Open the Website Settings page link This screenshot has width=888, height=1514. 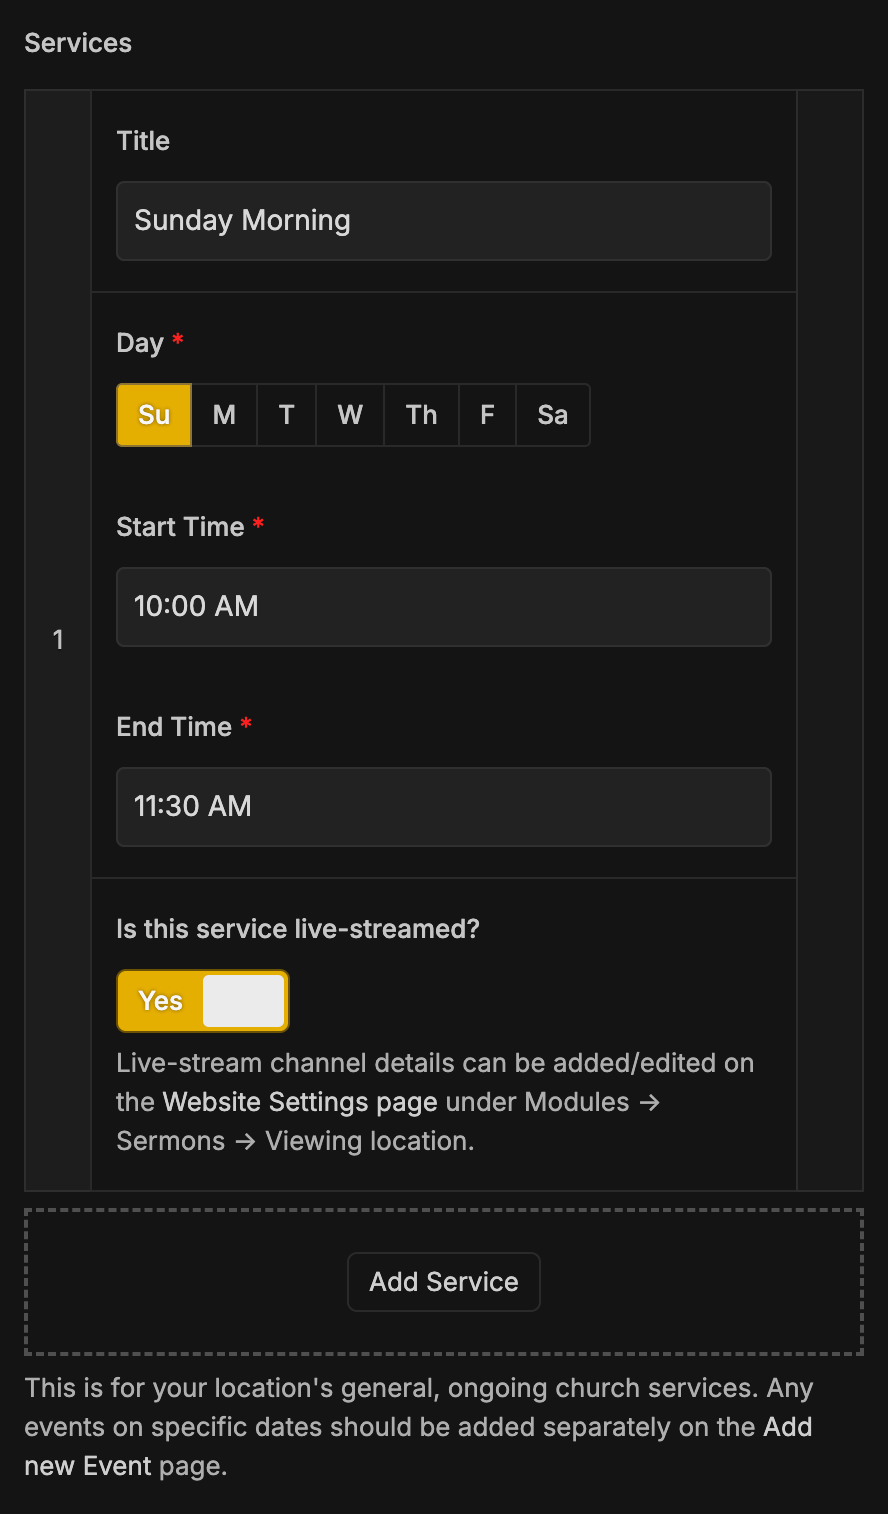coord(300,1102)
